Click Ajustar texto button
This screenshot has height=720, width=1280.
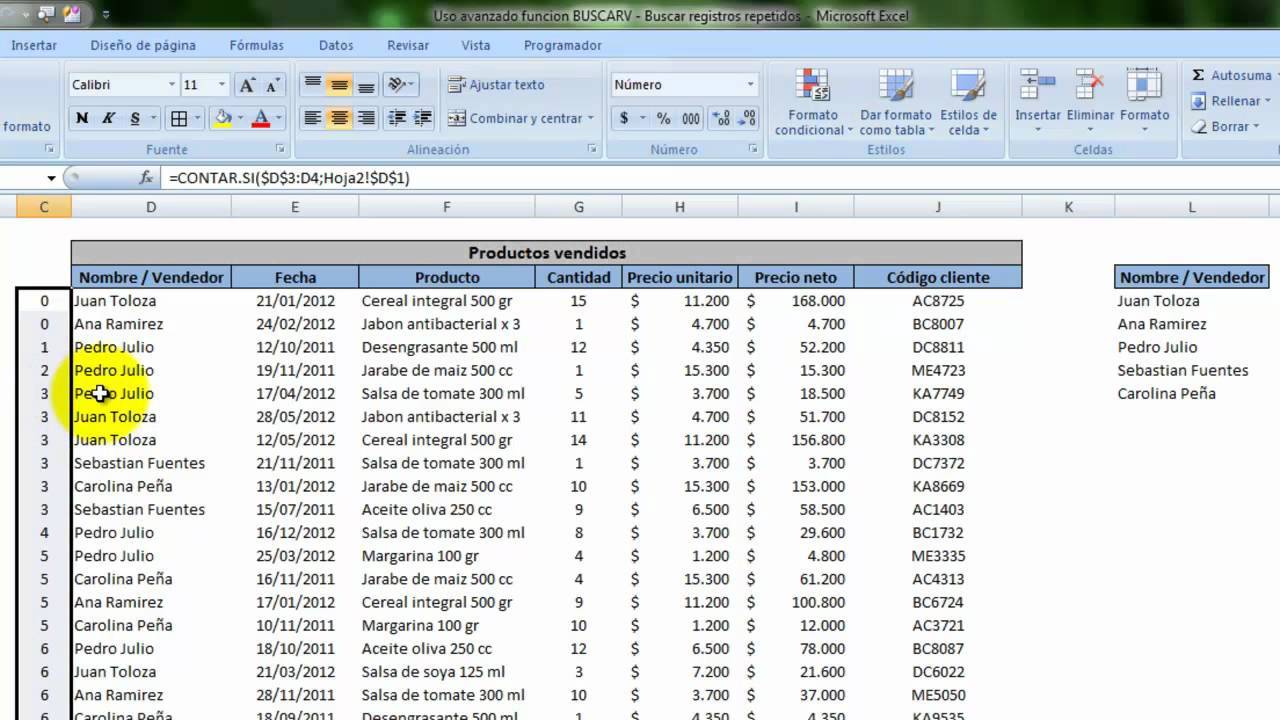click(497, 85)
